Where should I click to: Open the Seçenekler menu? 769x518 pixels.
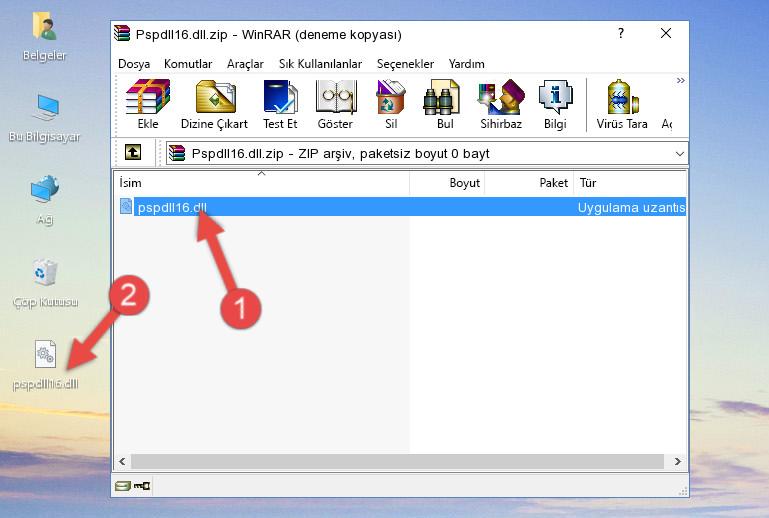(x=405, y=64)
